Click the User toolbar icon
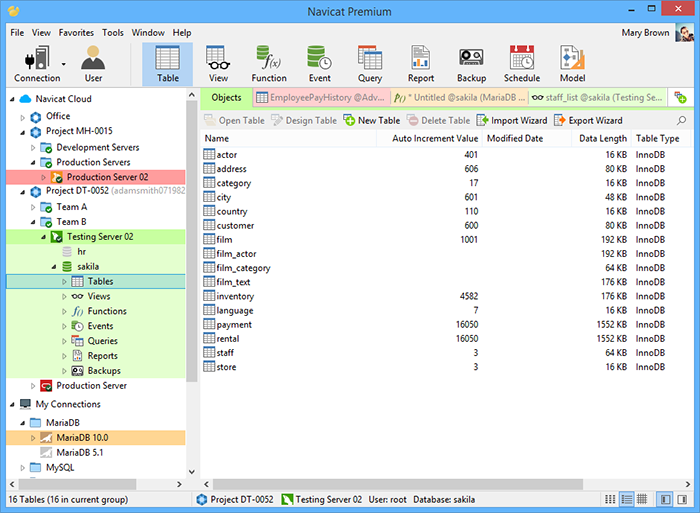 pos(93,64)
